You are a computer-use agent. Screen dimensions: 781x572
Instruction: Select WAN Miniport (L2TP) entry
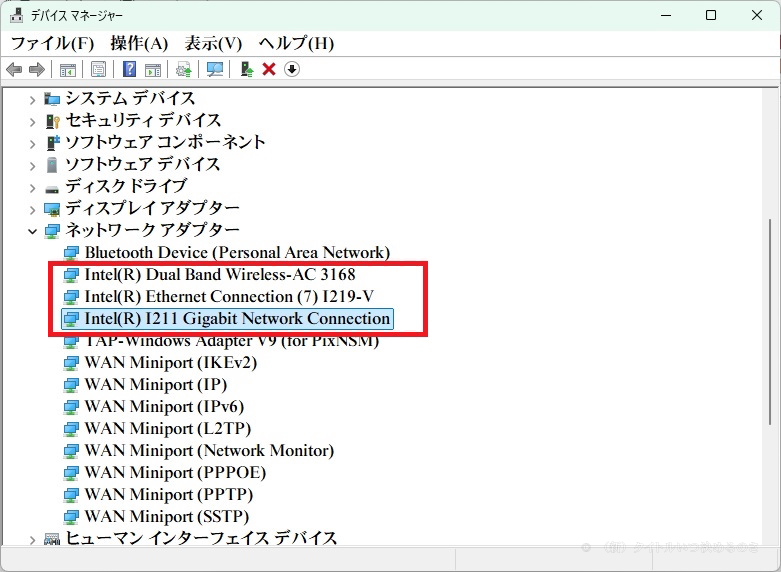[167, 429]
